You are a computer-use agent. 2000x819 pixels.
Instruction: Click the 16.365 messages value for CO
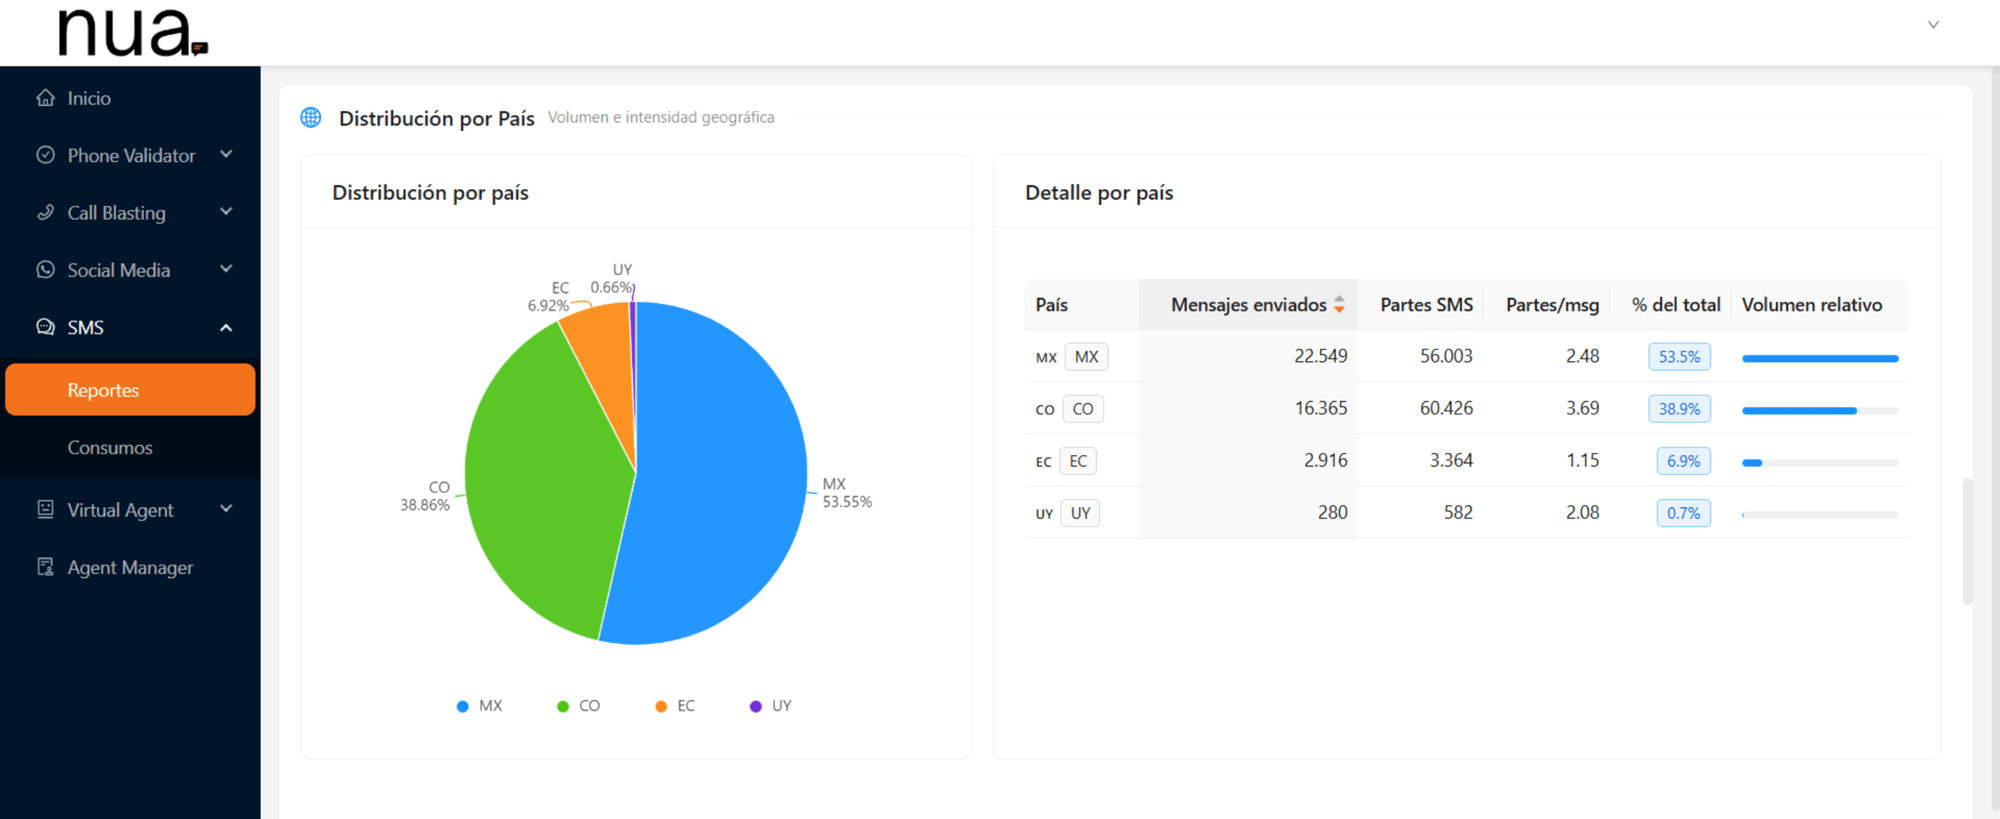click(1320, 408)
